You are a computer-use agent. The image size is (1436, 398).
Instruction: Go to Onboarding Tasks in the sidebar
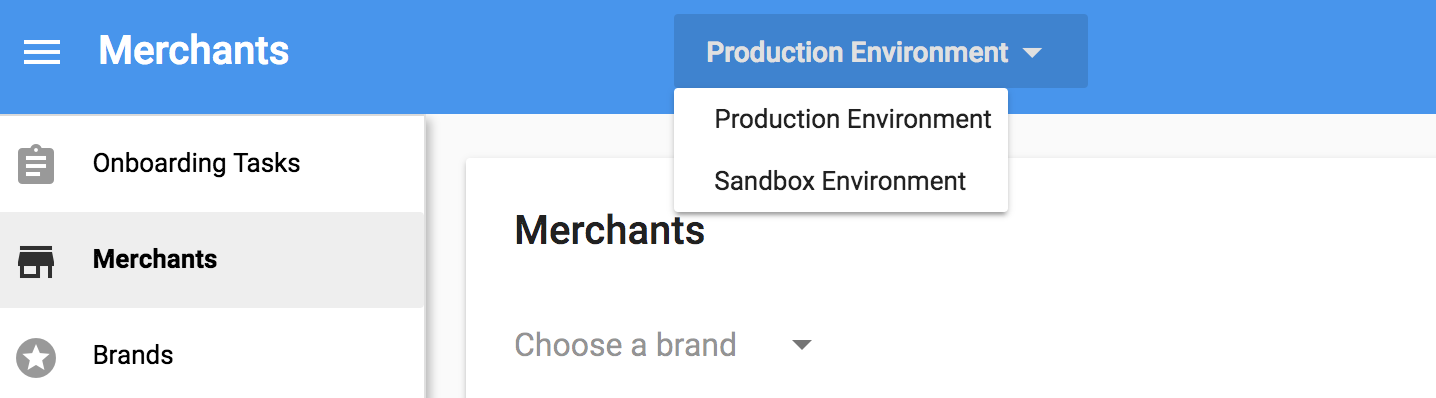click(x=212, y=164)
